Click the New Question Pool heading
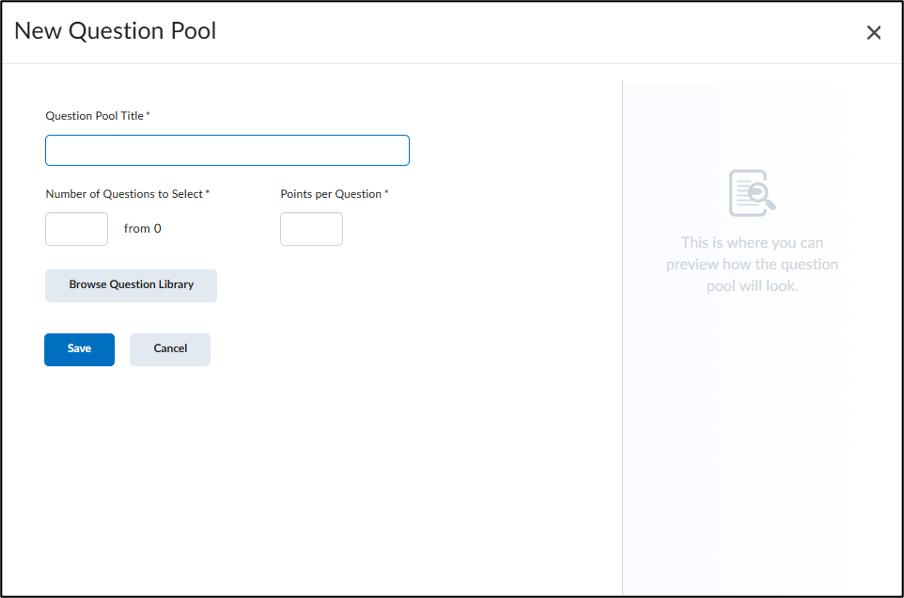The width and height of the screenshot is (904, 598). tap(115, 31)
